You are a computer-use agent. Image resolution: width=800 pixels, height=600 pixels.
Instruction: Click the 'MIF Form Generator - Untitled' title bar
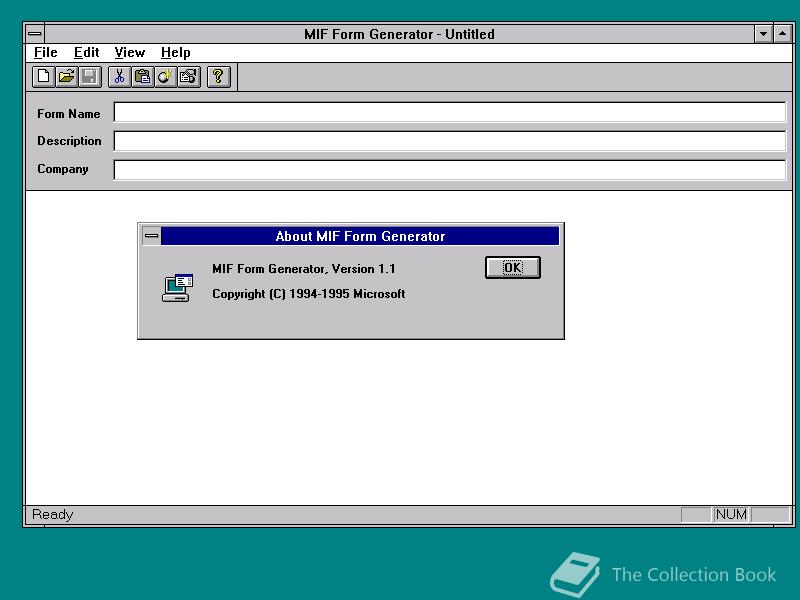(x=399, y=34)
